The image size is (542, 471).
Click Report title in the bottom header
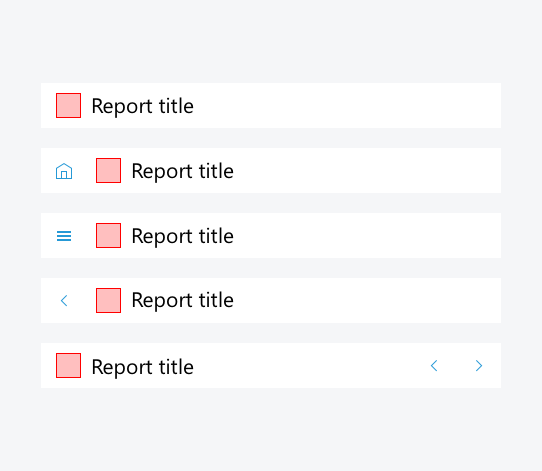[142, 367]
